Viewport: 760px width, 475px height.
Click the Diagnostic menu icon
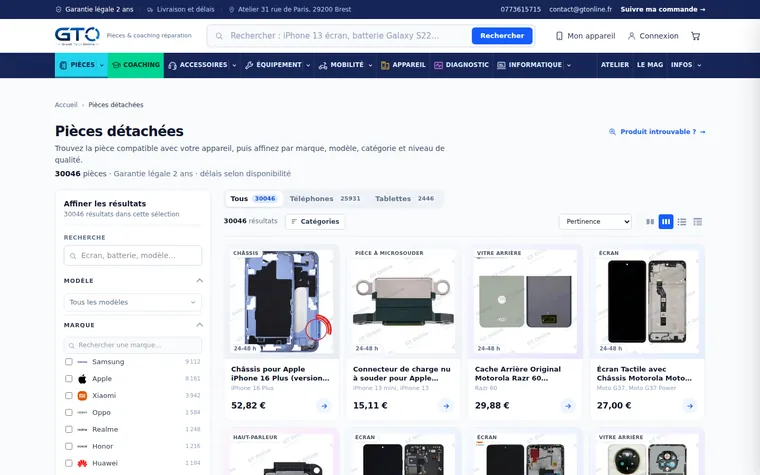[x=438, y=65]
